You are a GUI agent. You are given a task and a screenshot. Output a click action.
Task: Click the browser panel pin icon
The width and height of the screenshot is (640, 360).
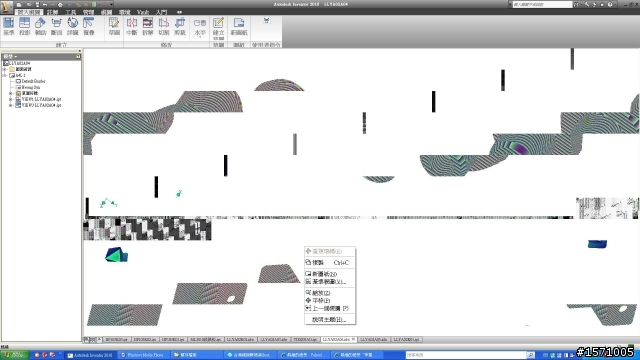point(78,56)
